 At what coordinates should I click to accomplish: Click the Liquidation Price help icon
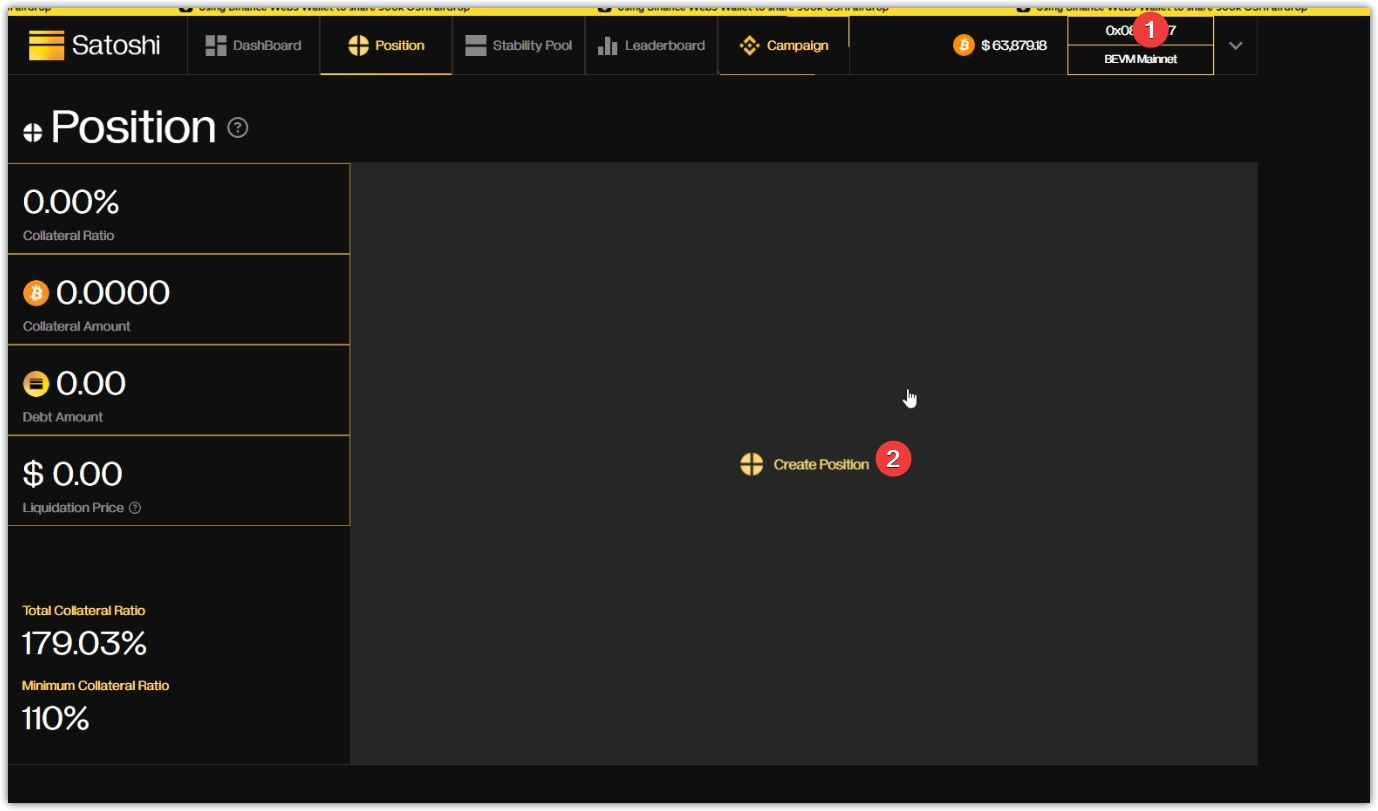135,508
